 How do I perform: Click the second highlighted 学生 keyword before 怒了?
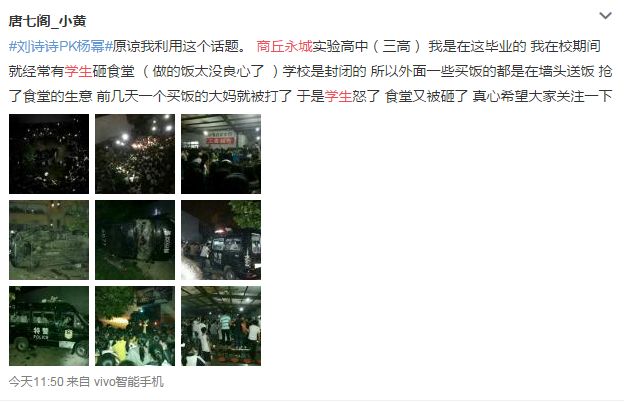[x=338, y=96]
